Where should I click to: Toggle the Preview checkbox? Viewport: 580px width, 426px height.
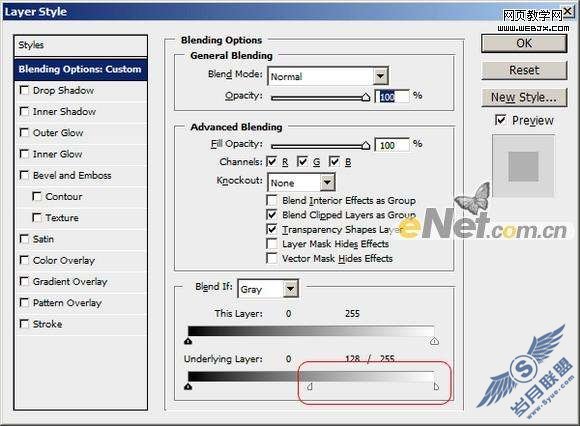point(500,120)
